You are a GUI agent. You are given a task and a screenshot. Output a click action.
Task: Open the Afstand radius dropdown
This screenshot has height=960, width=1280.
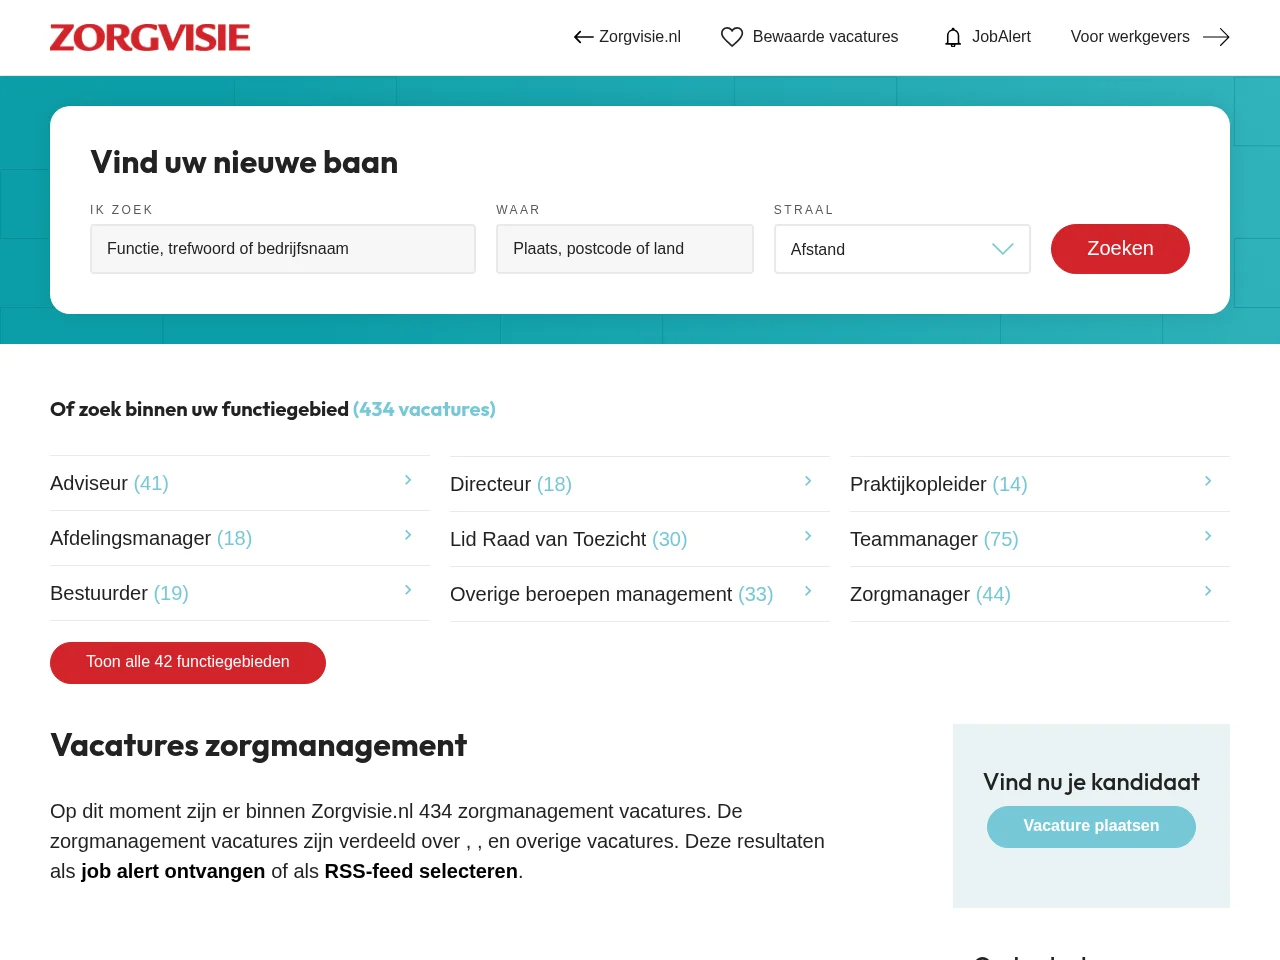click(902, 249)
